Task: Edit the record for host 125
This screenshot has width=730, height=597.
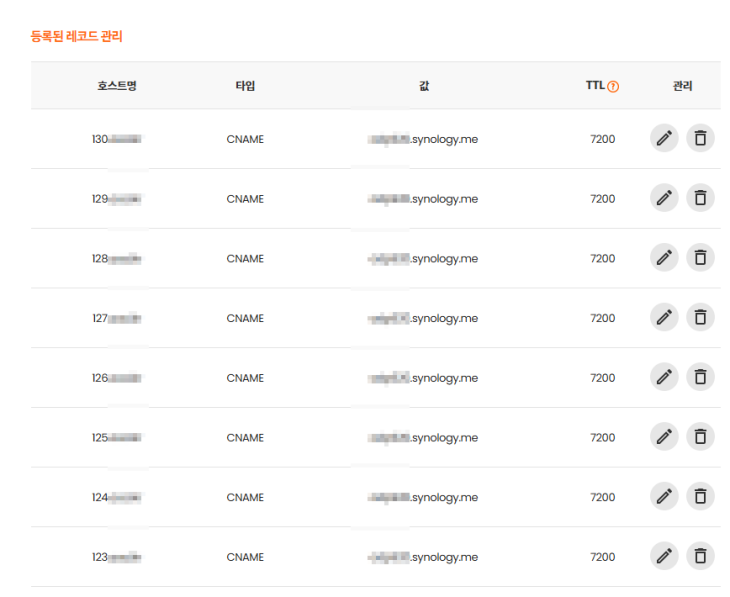Action: coord(664,437)
